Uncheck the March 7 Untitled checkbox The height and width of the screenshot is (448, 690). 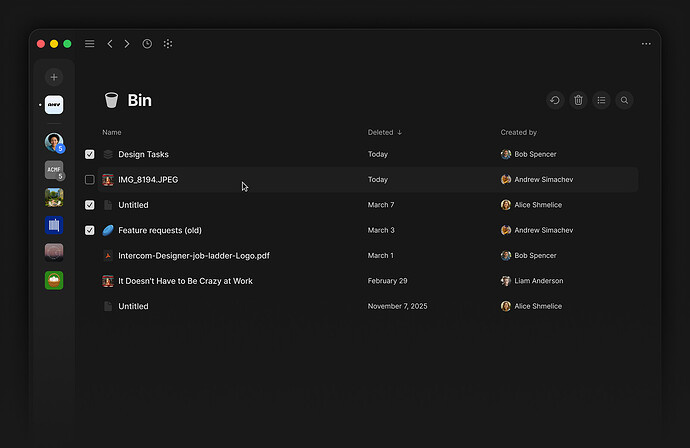click(x=90, y=205)
